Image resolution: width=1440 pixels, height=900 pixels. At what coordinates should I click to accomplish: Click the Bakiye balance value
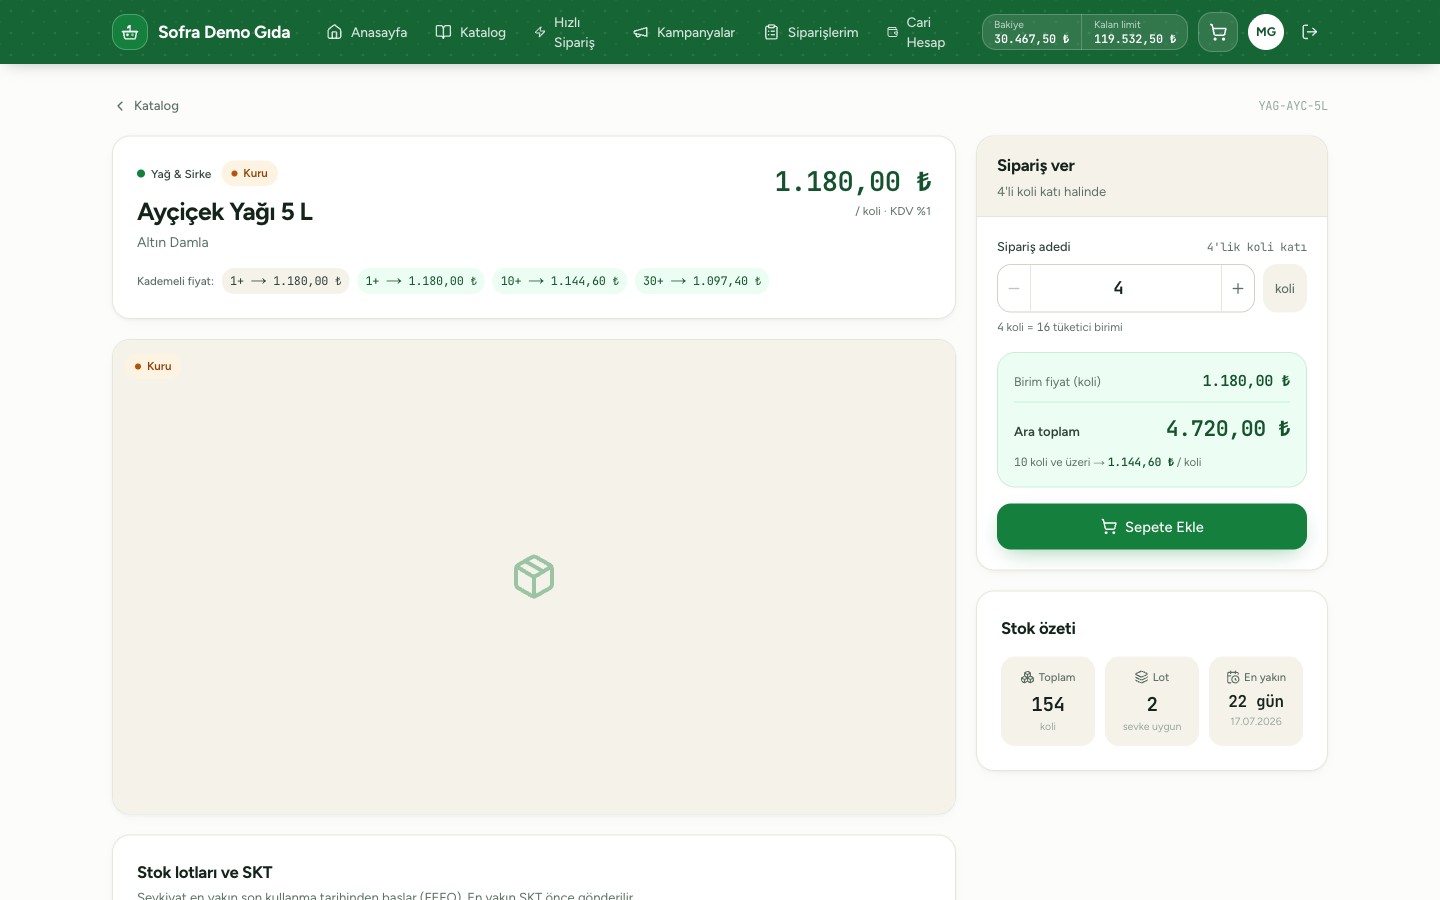pyautogui.click(x=1032, y=39)
